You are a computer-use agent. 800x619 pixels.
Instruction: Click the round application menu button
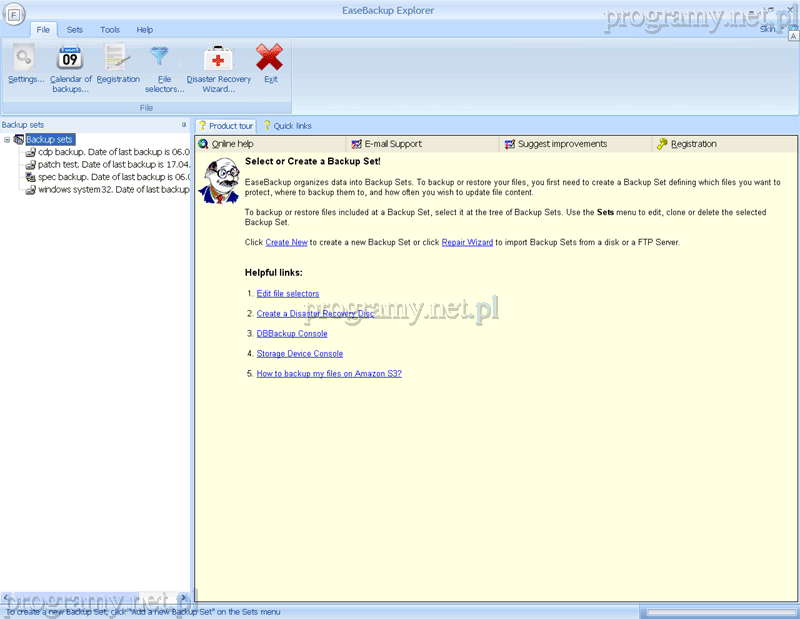click(14, 14)
